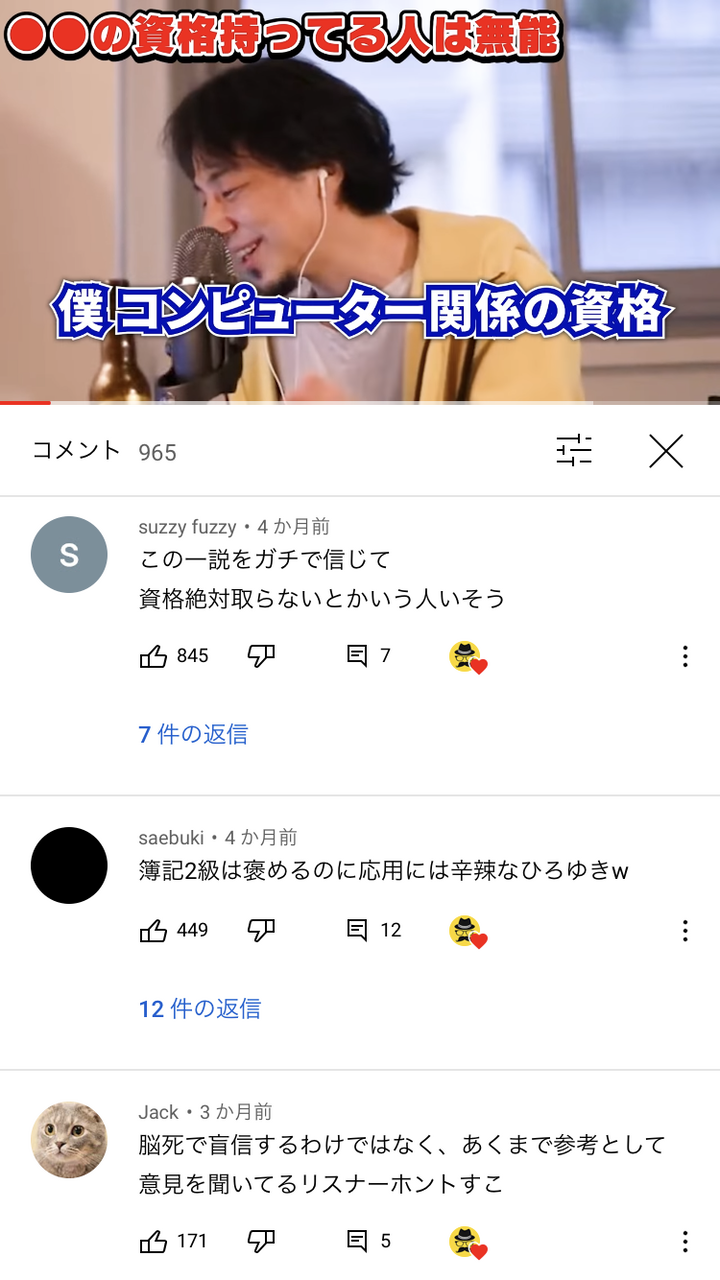The image size is (720, 1280).
Task: Open saebuki's channel name link
Action: [171, 838]
